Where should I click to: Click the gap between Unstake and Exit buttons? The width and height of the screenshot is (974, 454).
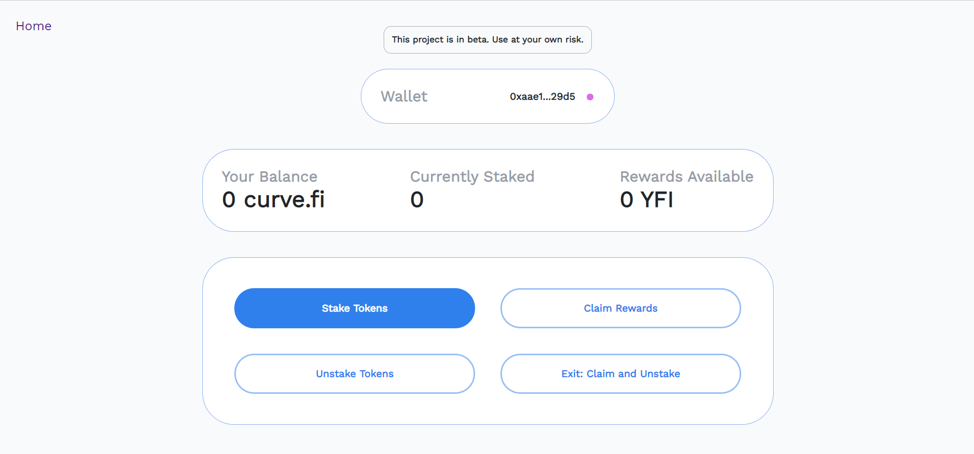click(488, 374)
